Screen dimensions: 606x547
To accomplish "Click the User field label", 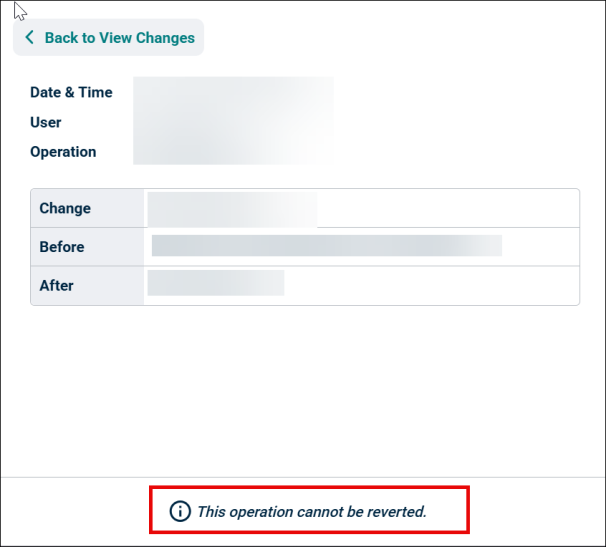I will click(46, 122).
